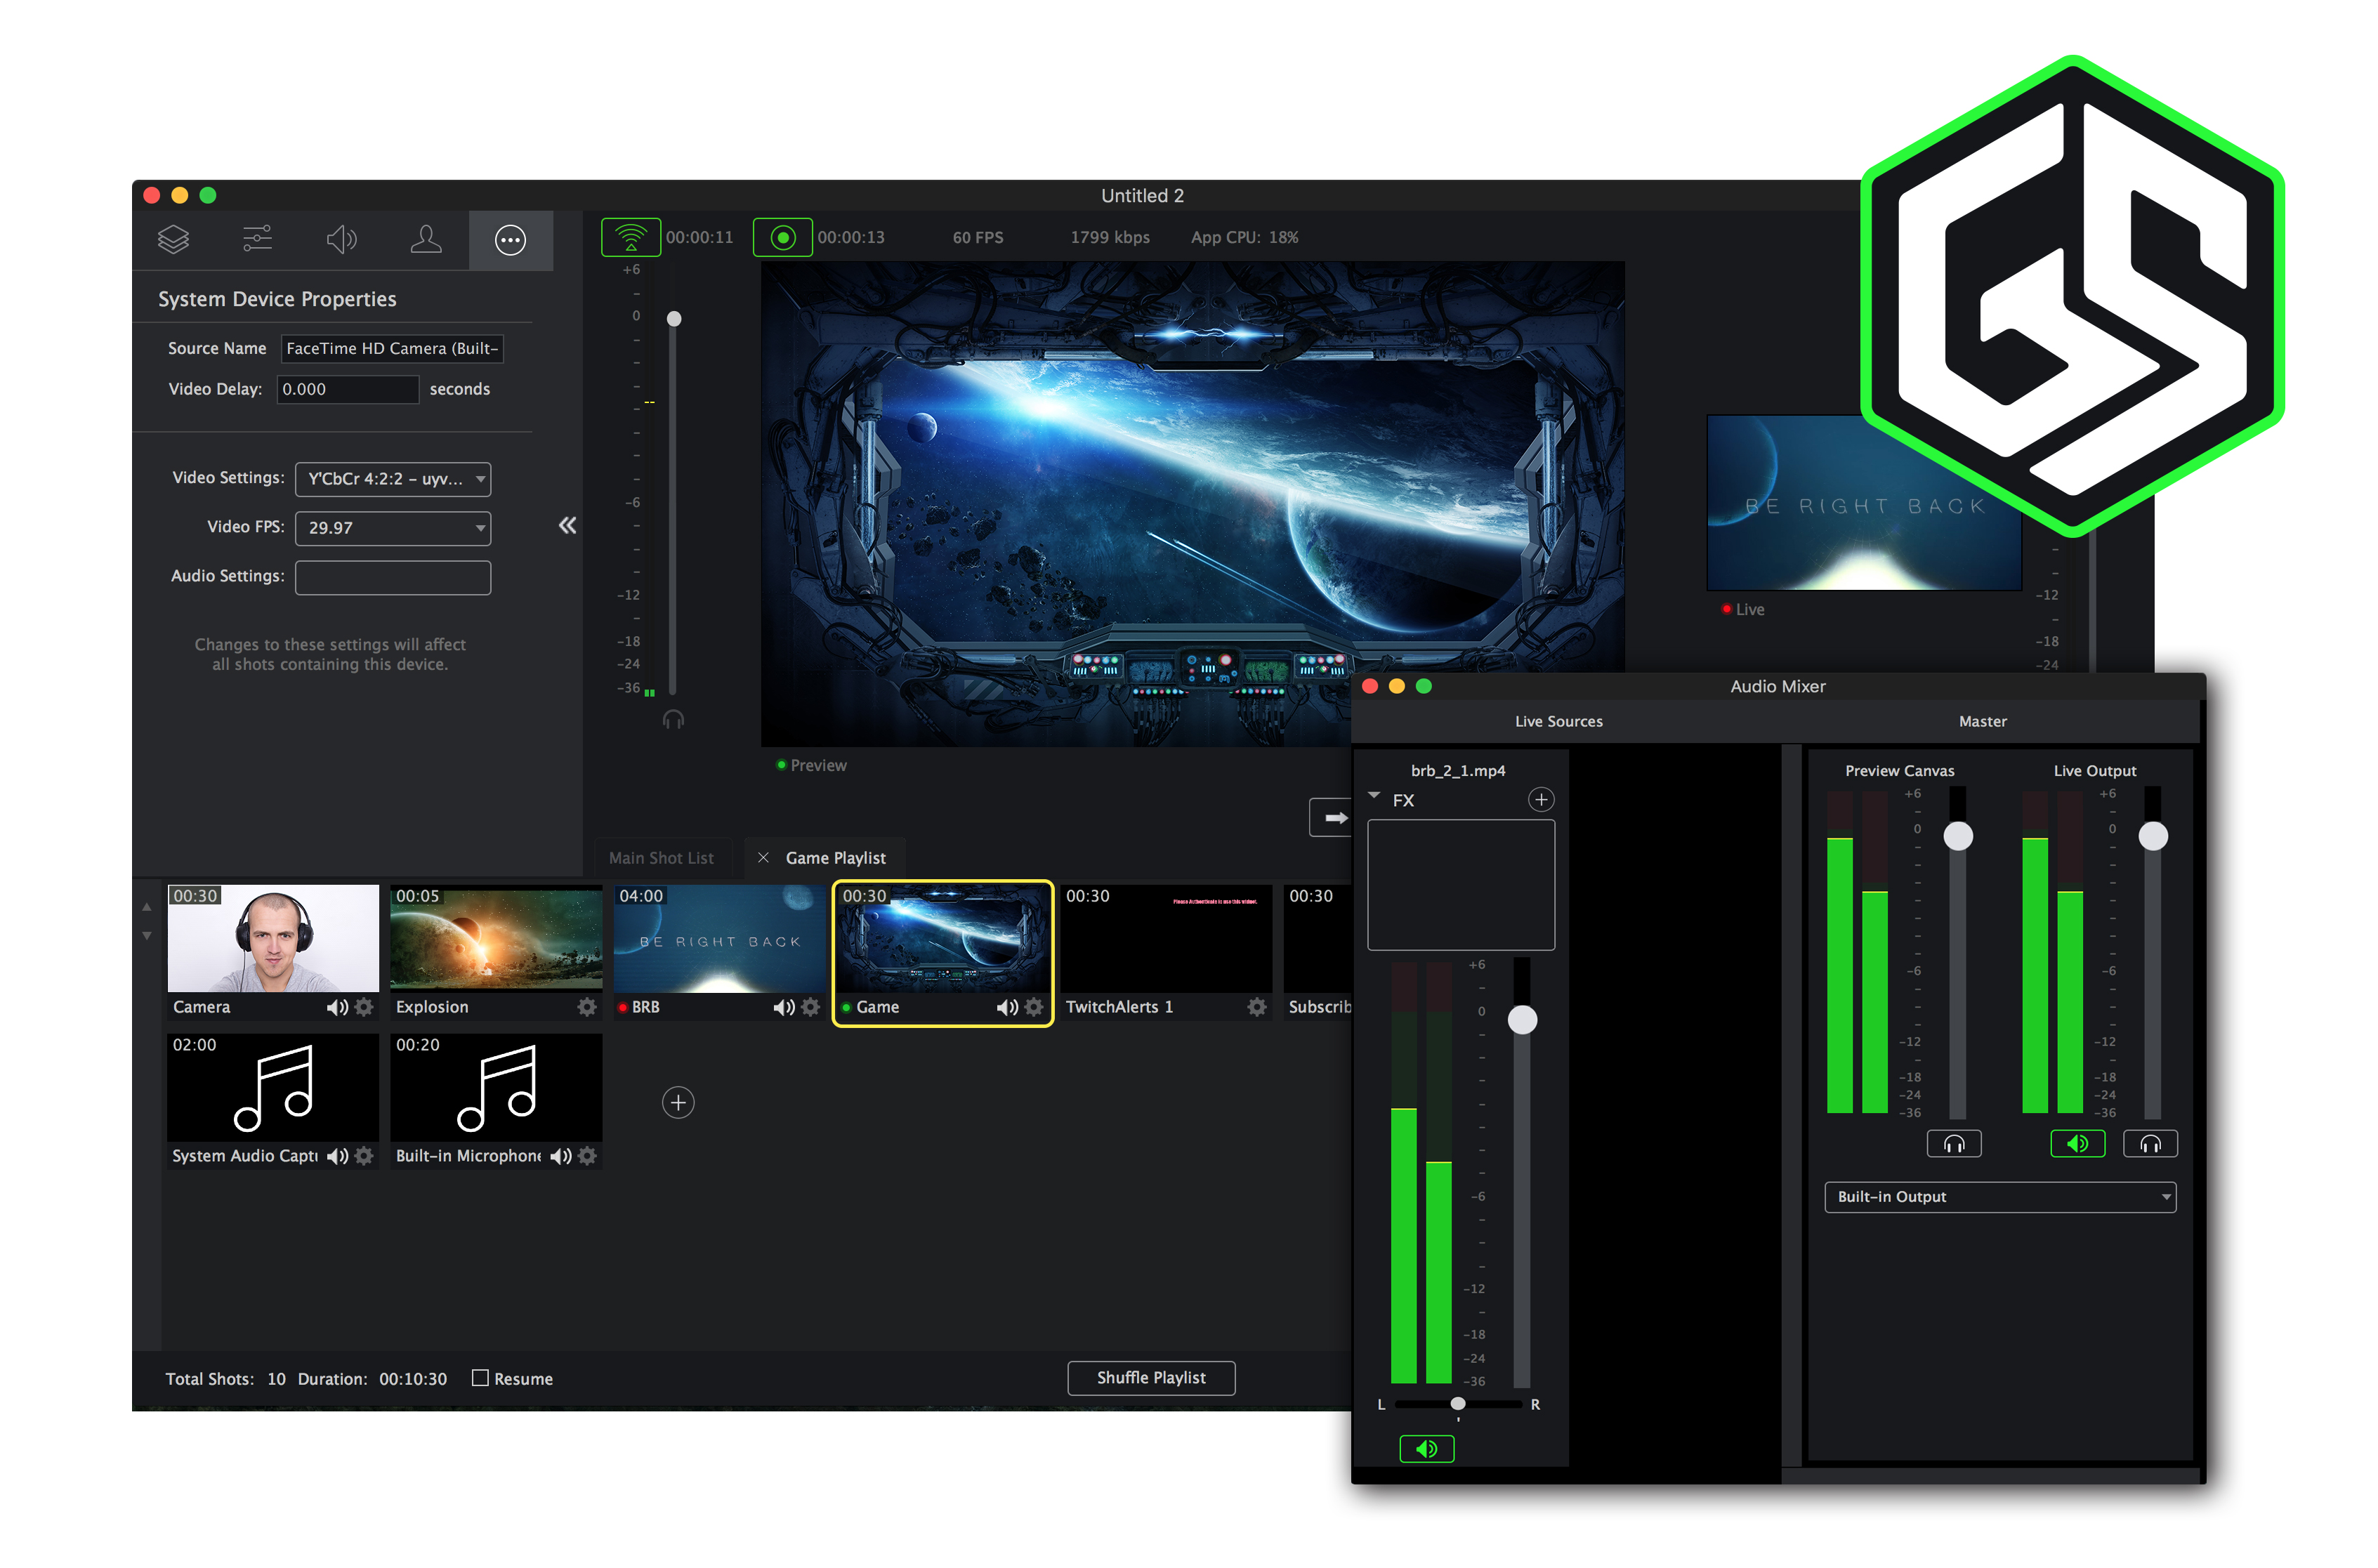The image size is (2378, 1568).
Task: Open settings gear on Built-in Microphone shot
Action: click(587, 1156)
